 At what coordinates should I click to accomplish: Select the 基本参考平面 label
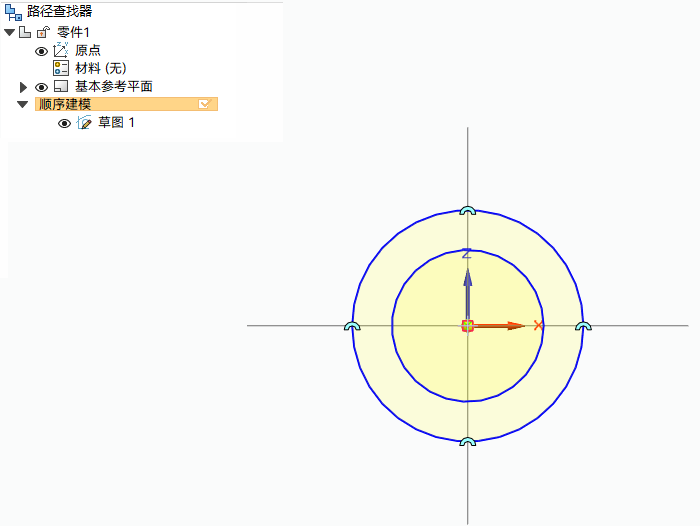coord(114,86)
